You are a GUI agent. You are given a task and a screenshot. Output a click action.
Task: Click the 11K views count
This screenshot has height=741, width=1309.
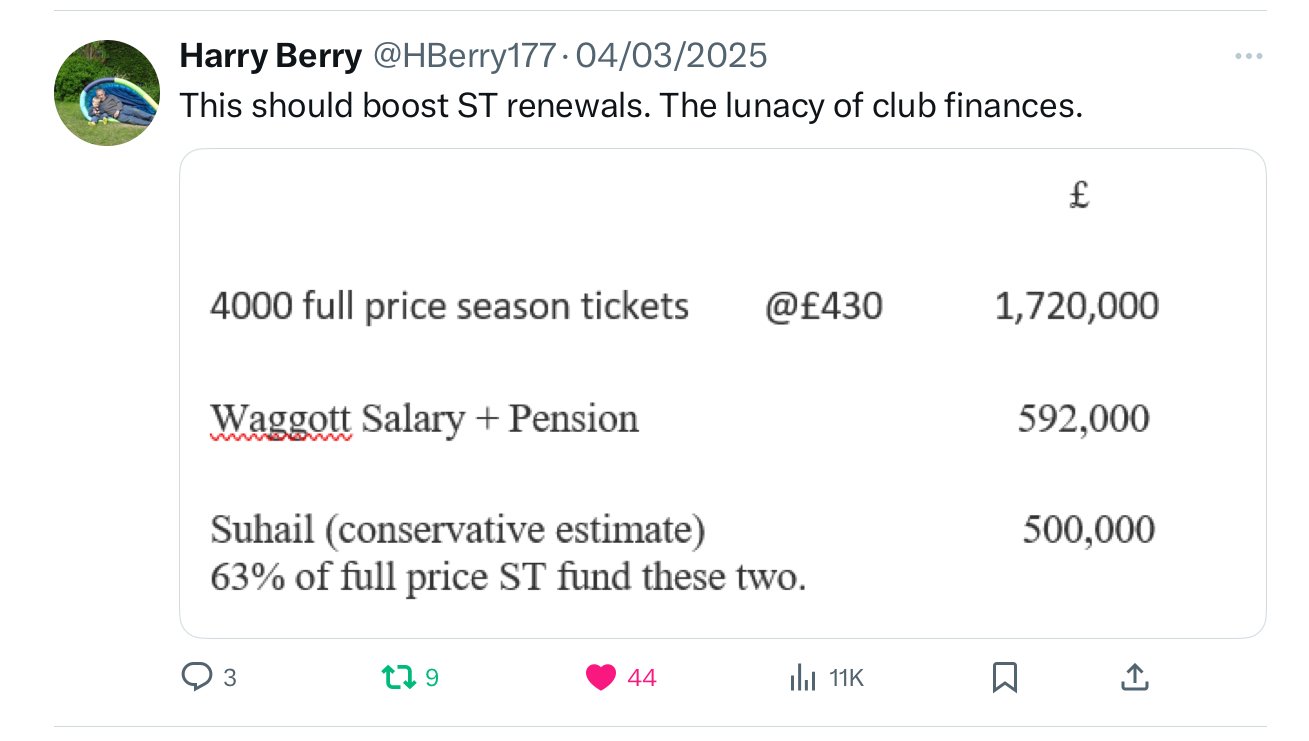[x=846, y=679]
